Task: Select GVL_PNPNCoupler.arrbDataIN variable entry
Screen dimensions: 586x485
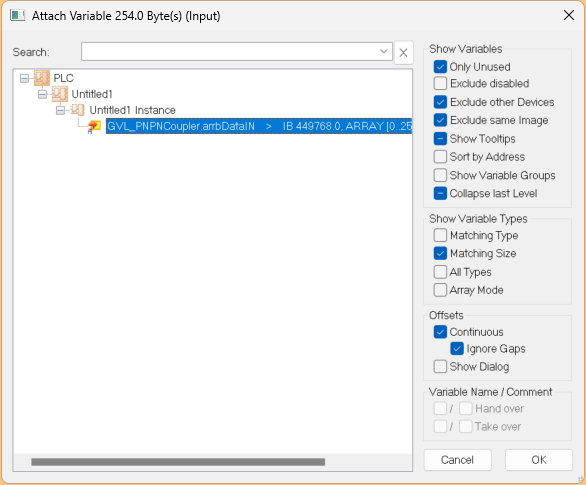Action: click(x=259, y=126)
